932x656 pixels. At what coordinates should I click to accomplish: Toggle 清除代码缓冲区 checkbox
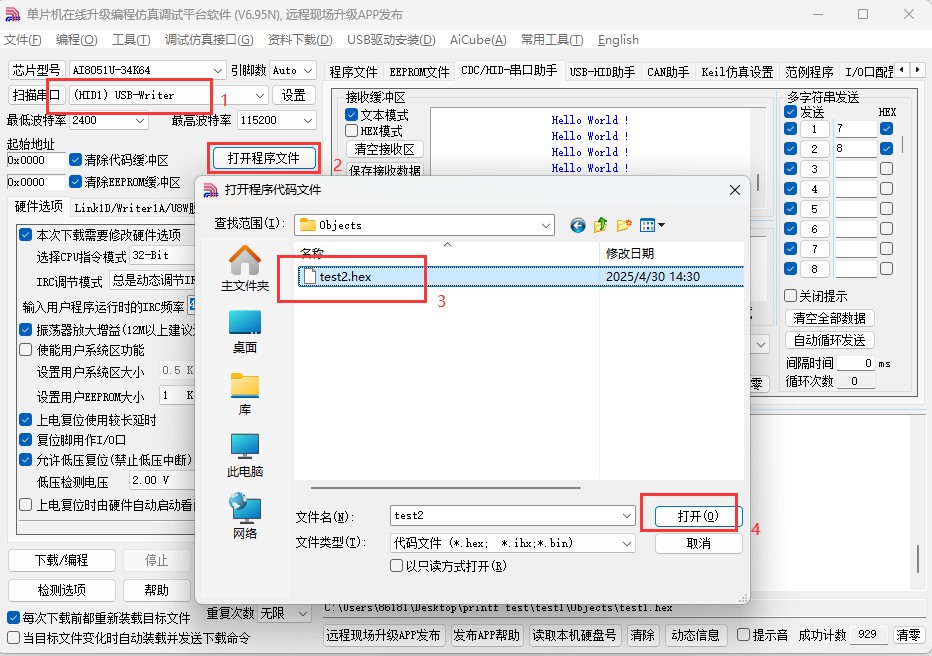(75, 160)
